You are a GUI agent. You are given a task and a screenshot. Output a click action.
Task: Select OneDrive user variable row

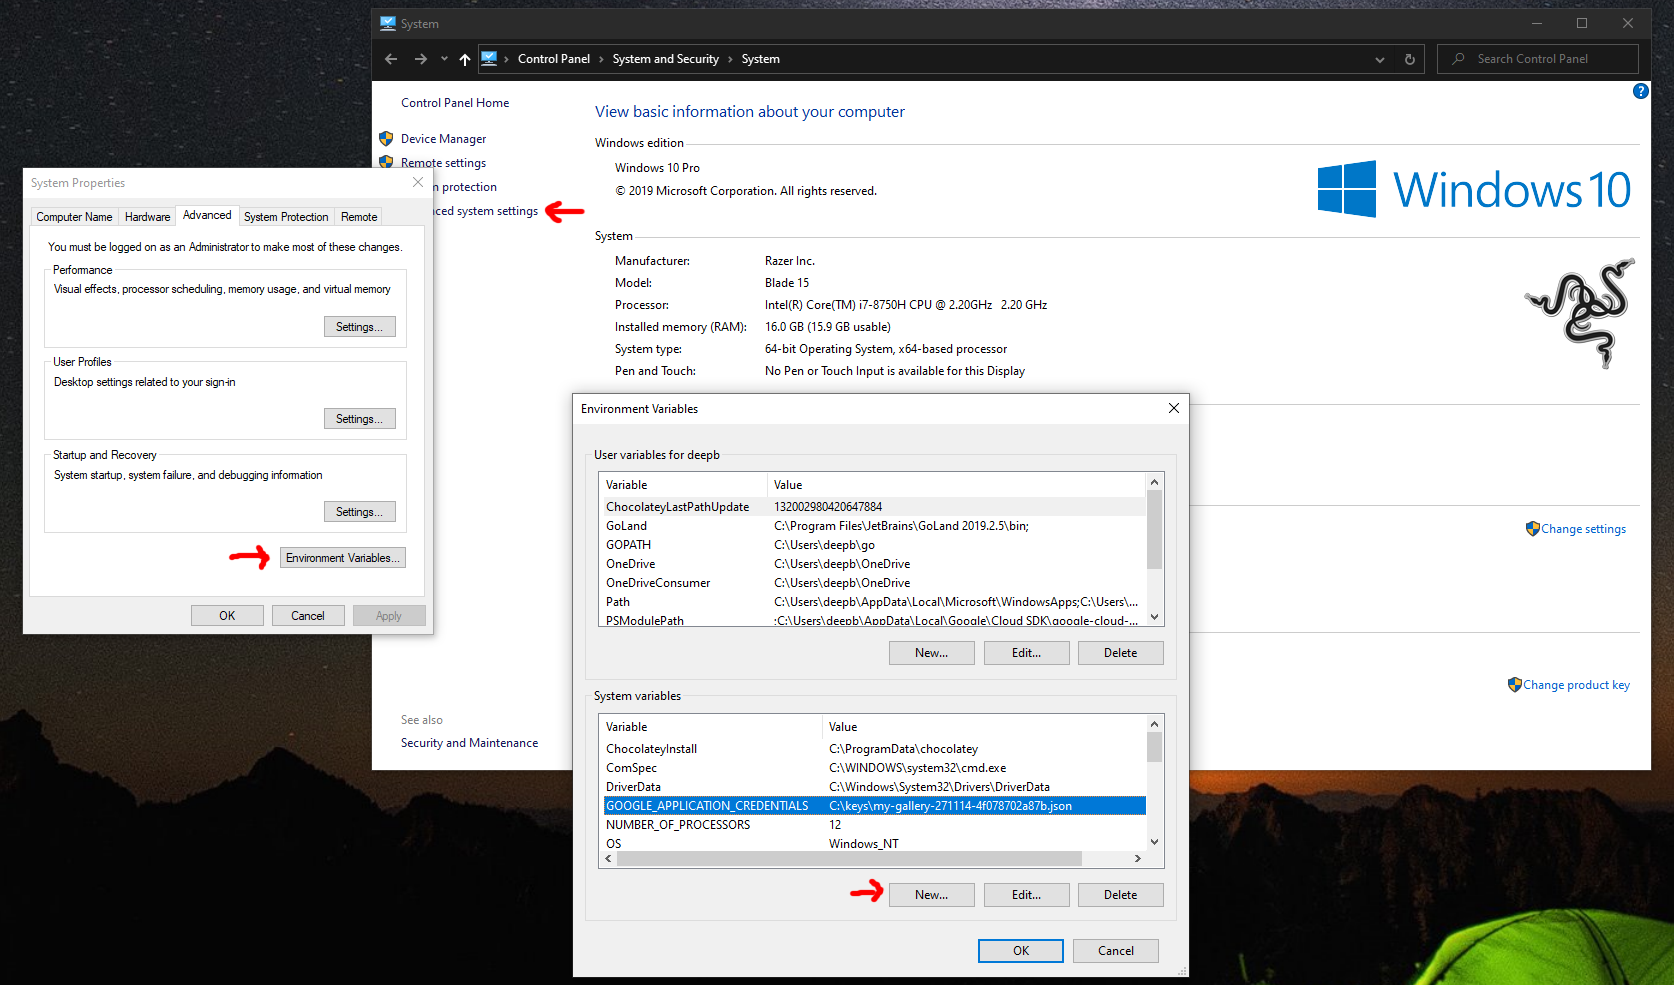873,564
